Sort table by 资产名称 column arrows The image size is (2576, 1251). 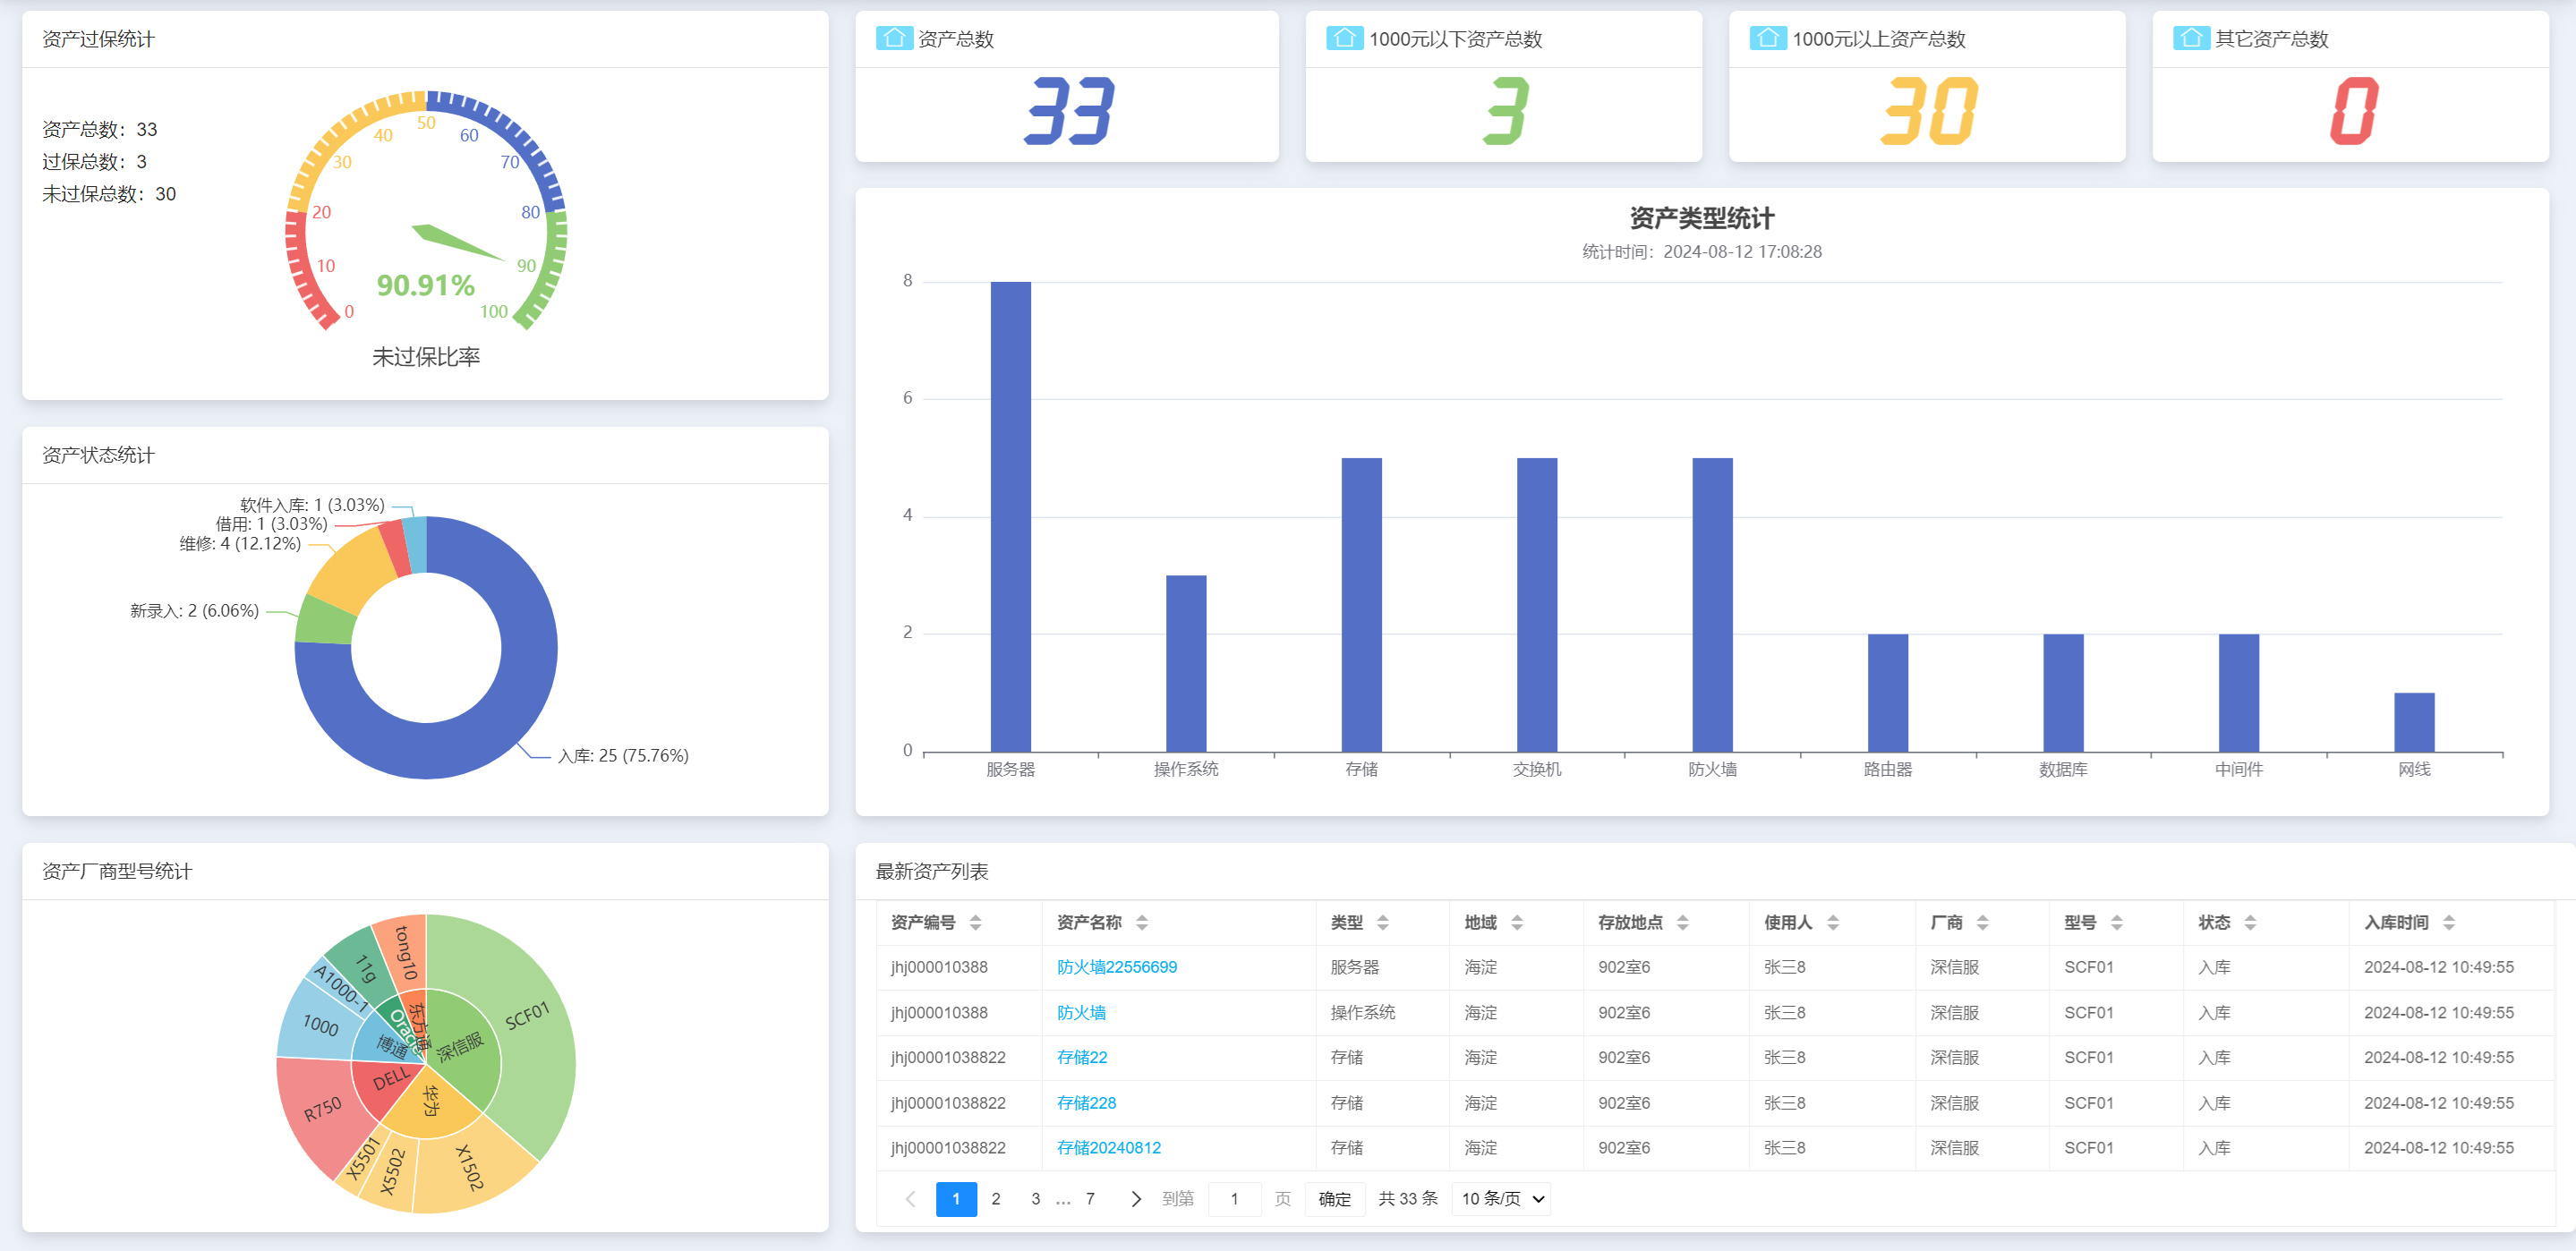(x=1141, y=922)
